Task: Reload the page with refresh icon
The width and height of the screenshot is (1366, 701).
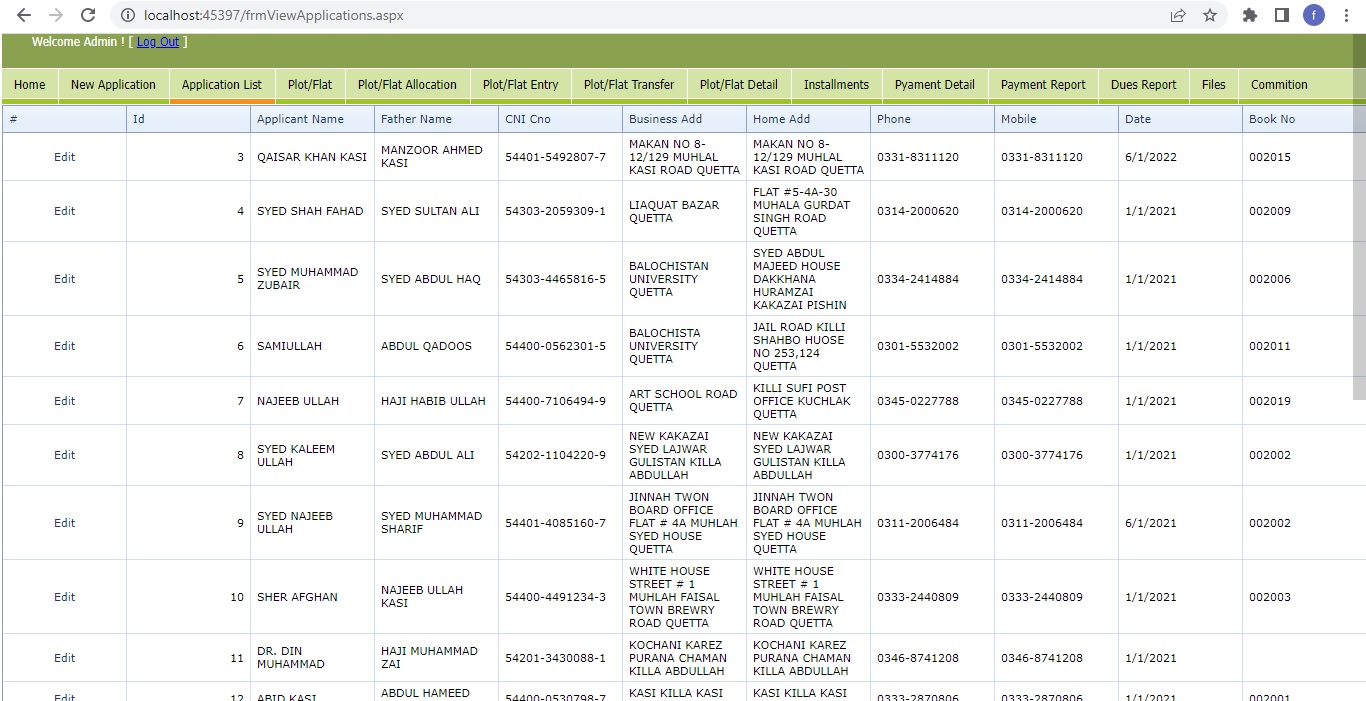Action: (88, 15)
